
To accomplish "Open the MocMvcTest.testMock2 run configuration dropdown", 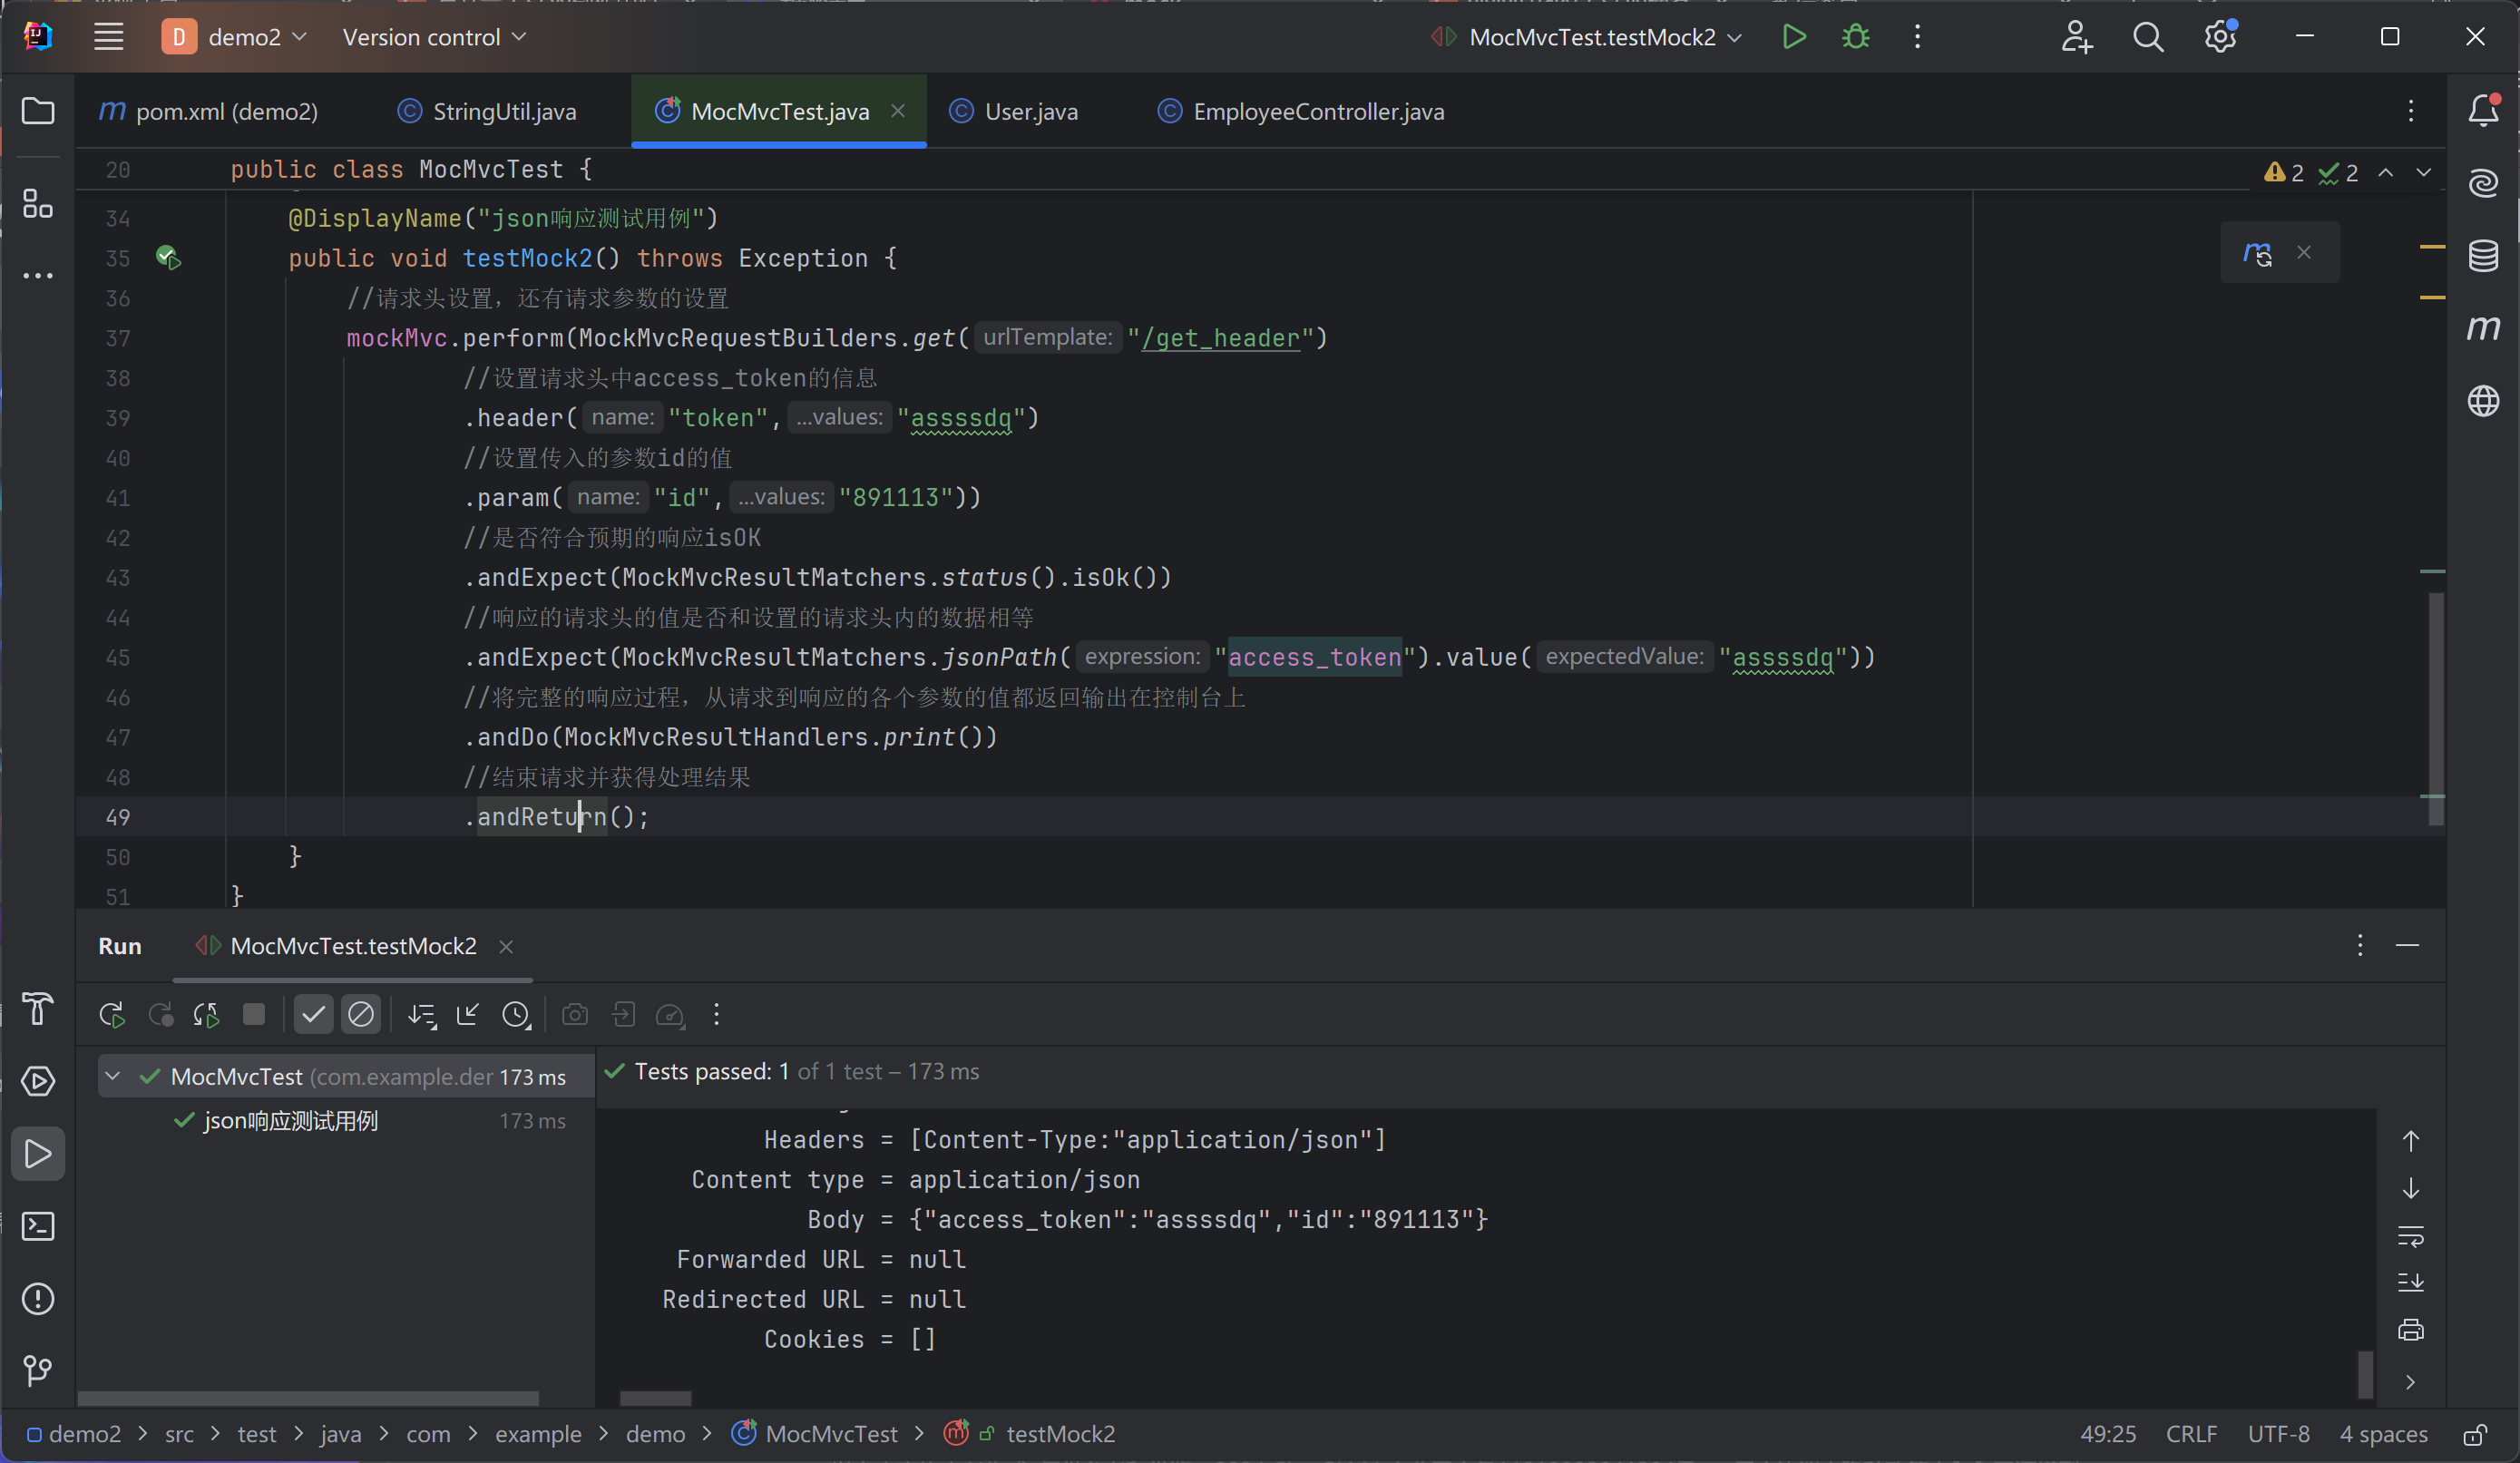I will [1593, 37].
